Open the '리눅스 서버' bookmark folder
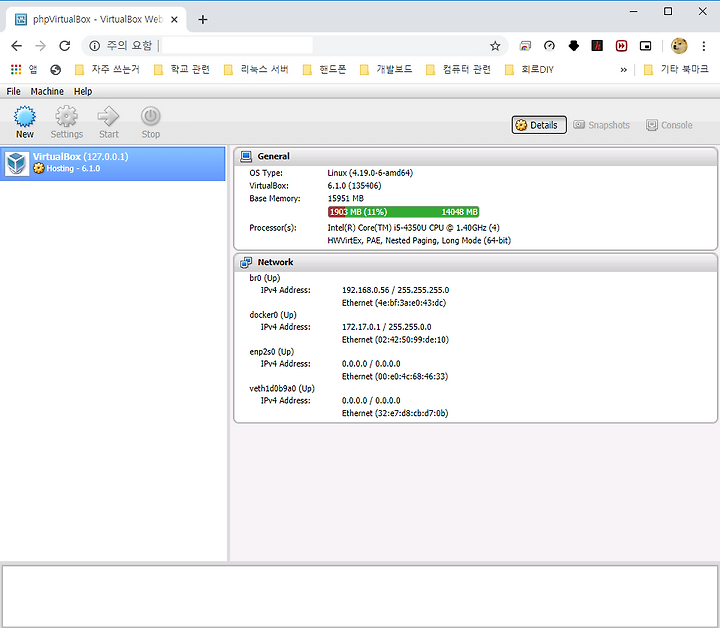This screenshot has height=628, width=720. click(256, 69)
